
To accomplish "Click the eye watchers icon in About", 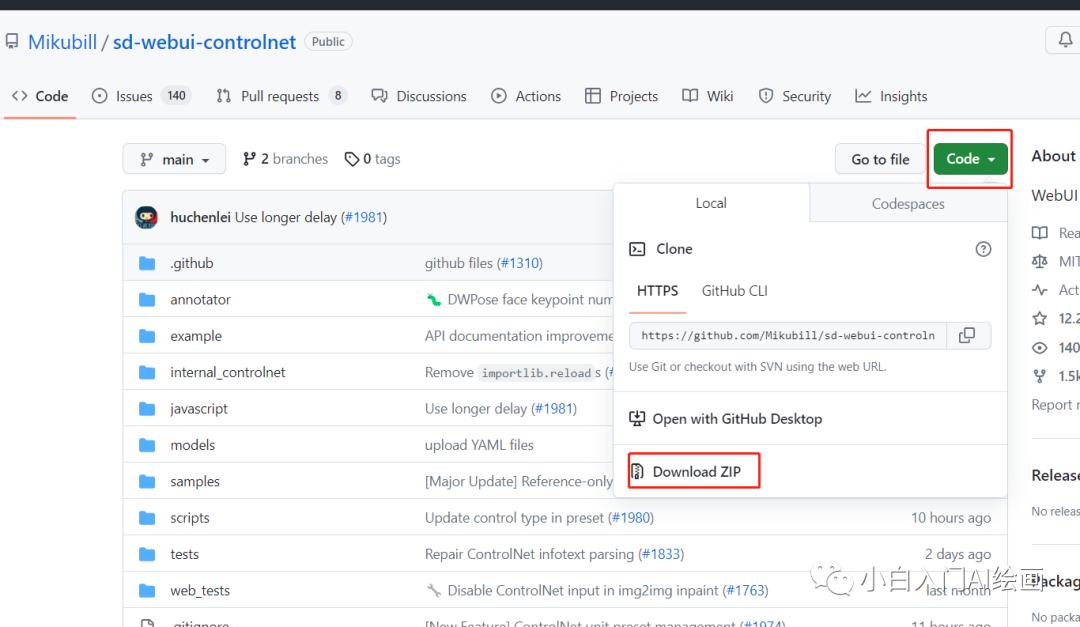I will (x=1039, y=348).
